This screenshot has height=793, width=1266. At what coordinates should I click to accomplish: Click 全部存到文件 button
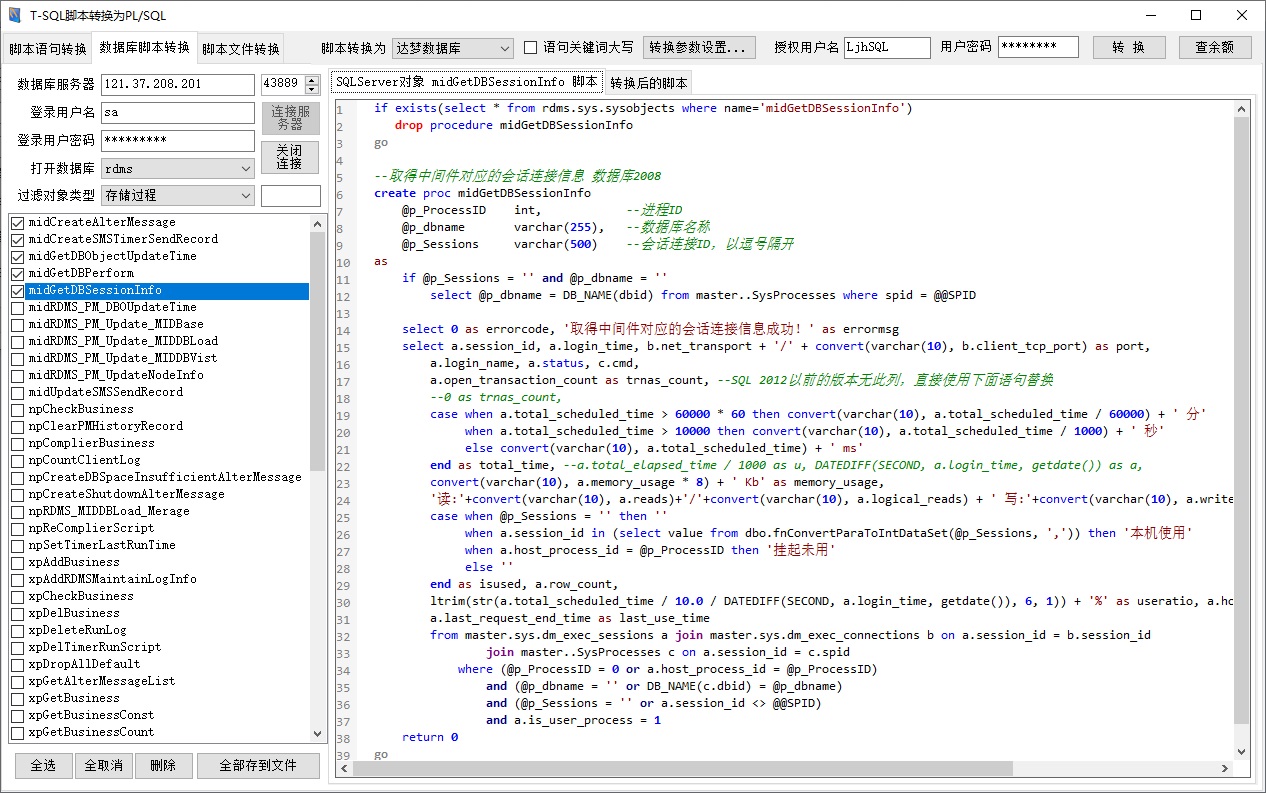[258, 765]
